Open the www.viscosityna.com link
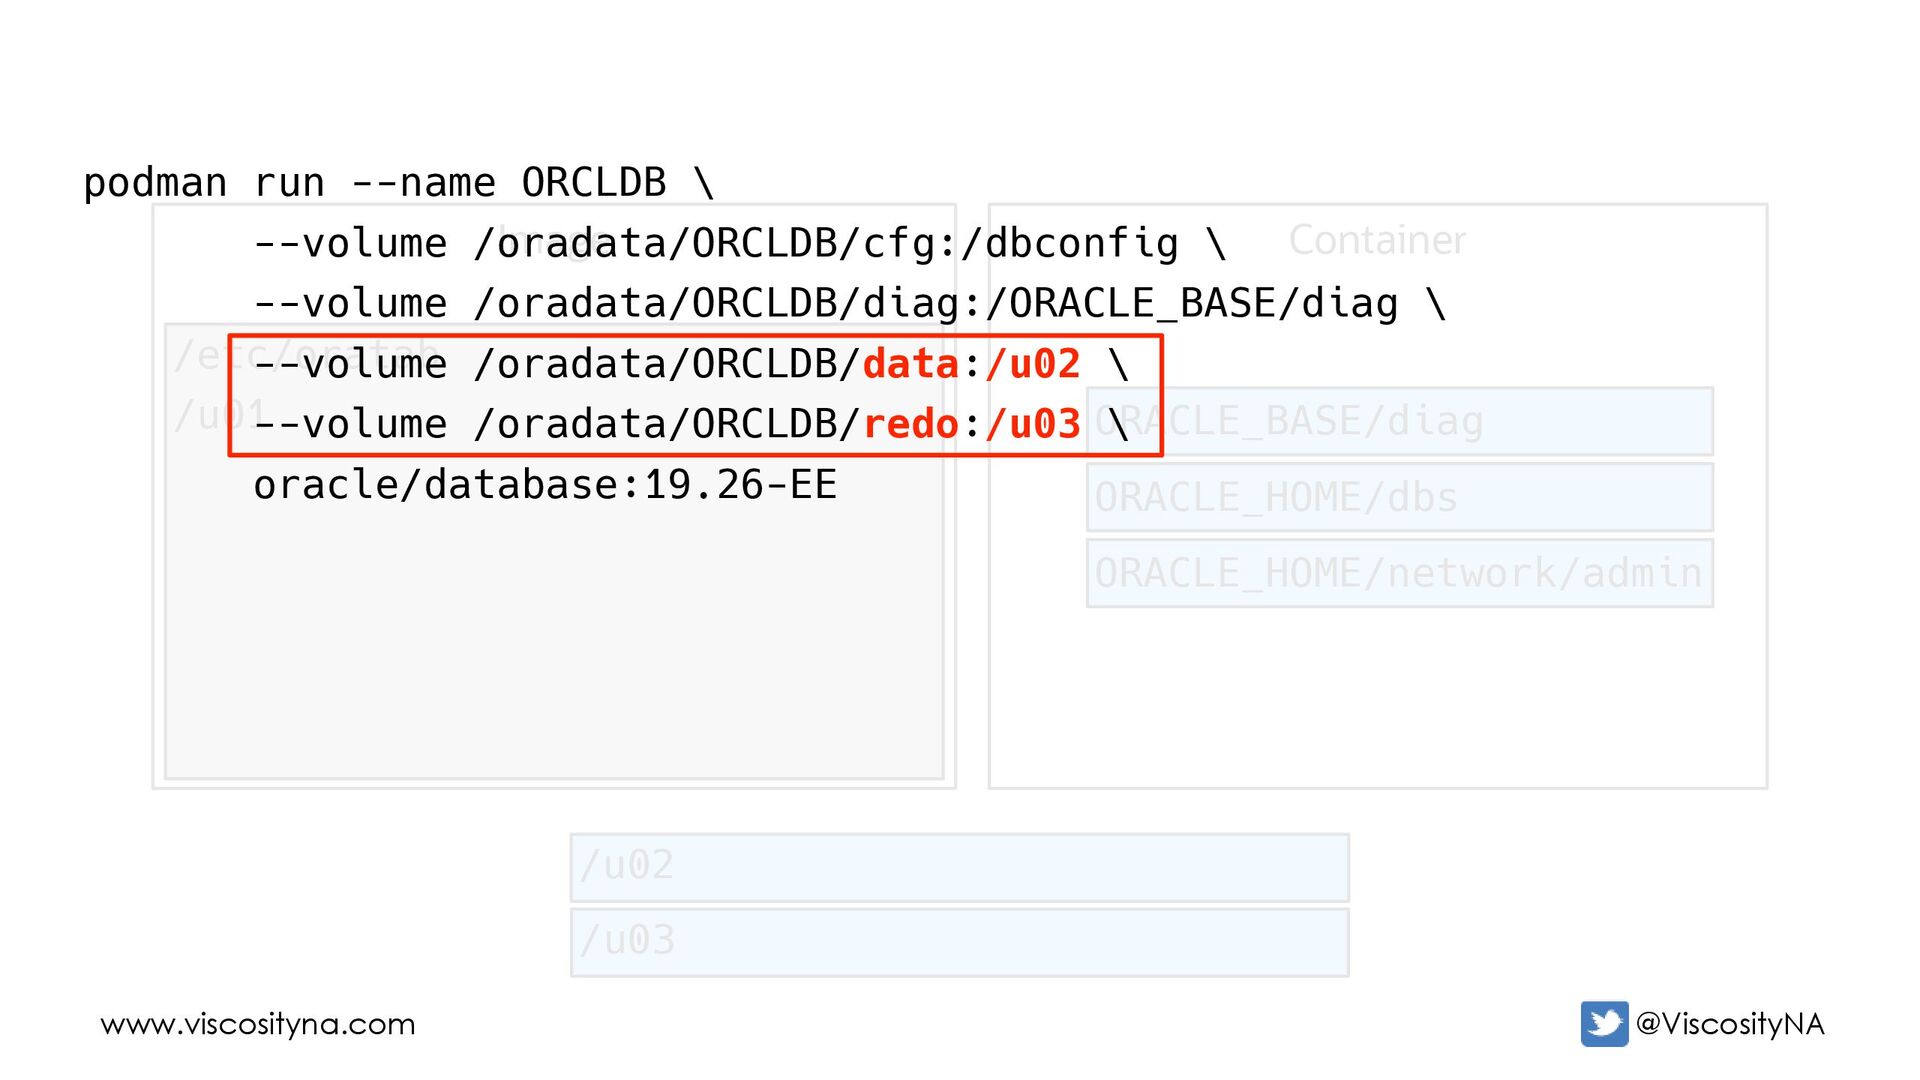The height and width of the screenshot is (1080, 1920). click(258, 1024)
